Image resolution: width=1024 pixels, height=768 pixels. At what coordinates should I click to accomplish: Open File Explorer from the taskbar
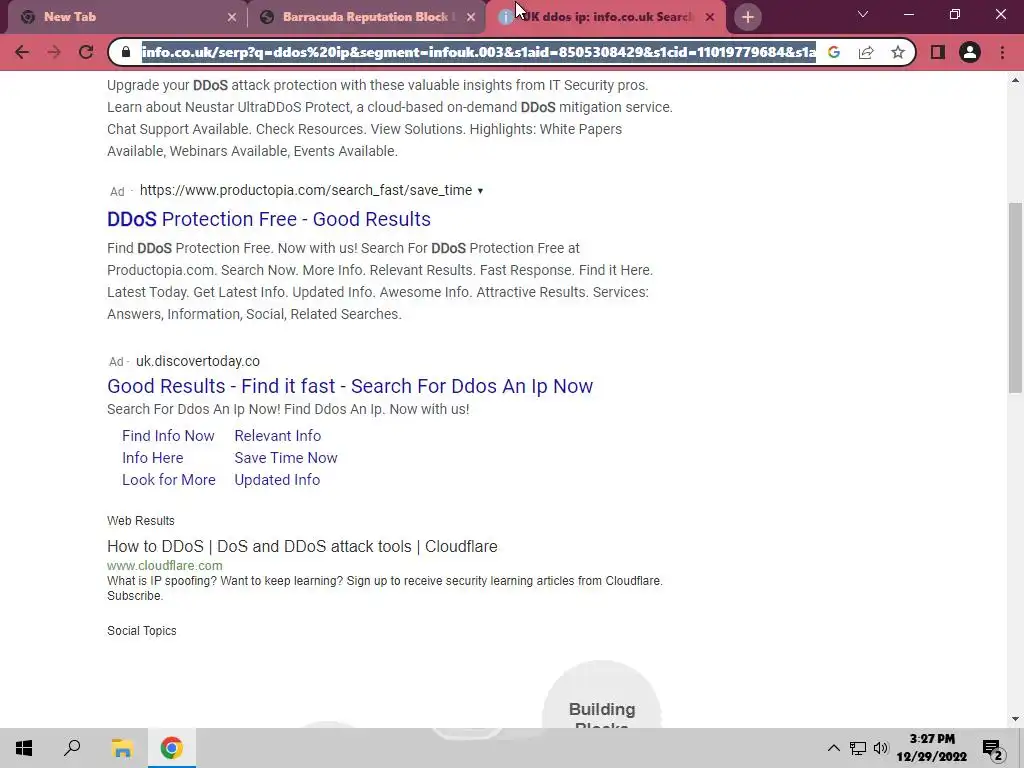[x=122, y=748]
